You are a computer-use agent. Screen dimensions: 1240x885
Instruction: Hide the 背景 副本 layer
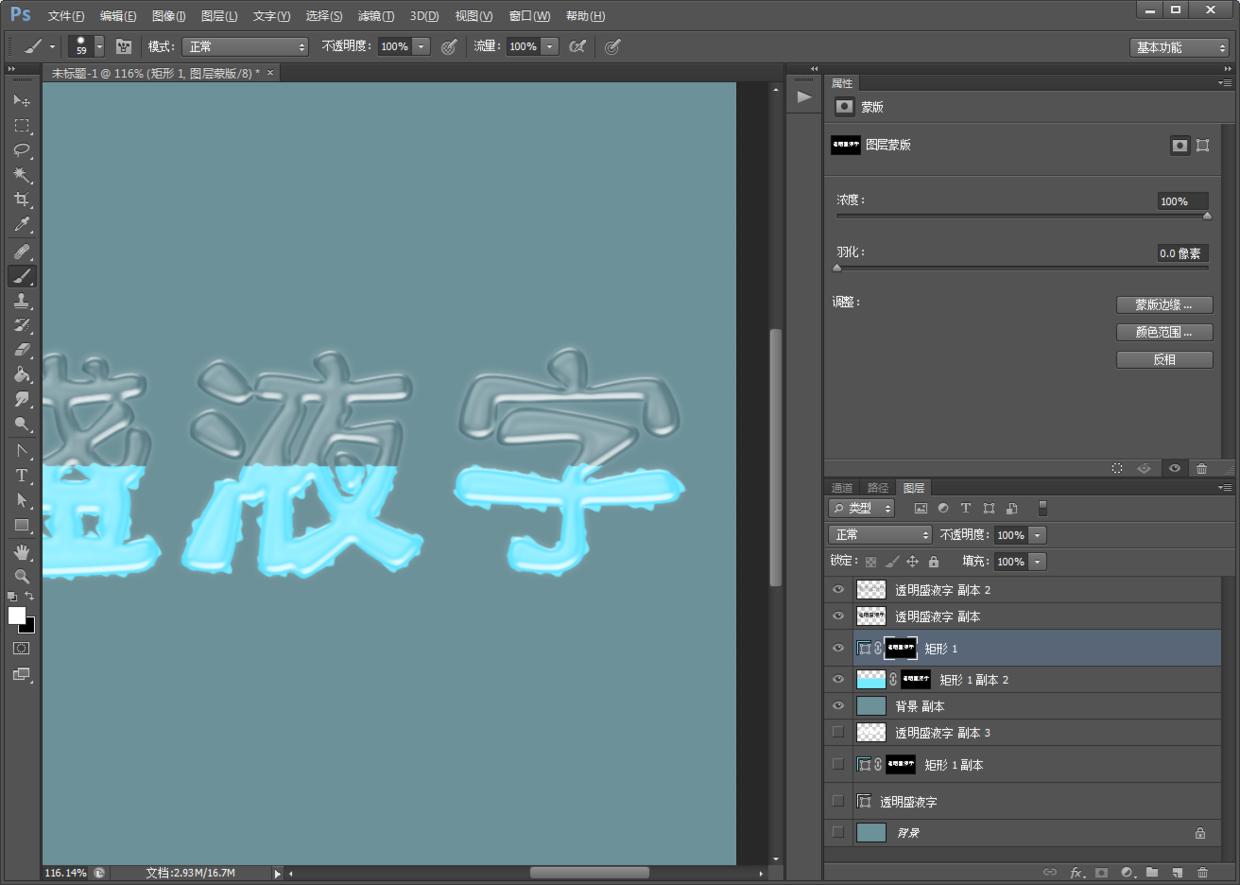pos(838,706)
